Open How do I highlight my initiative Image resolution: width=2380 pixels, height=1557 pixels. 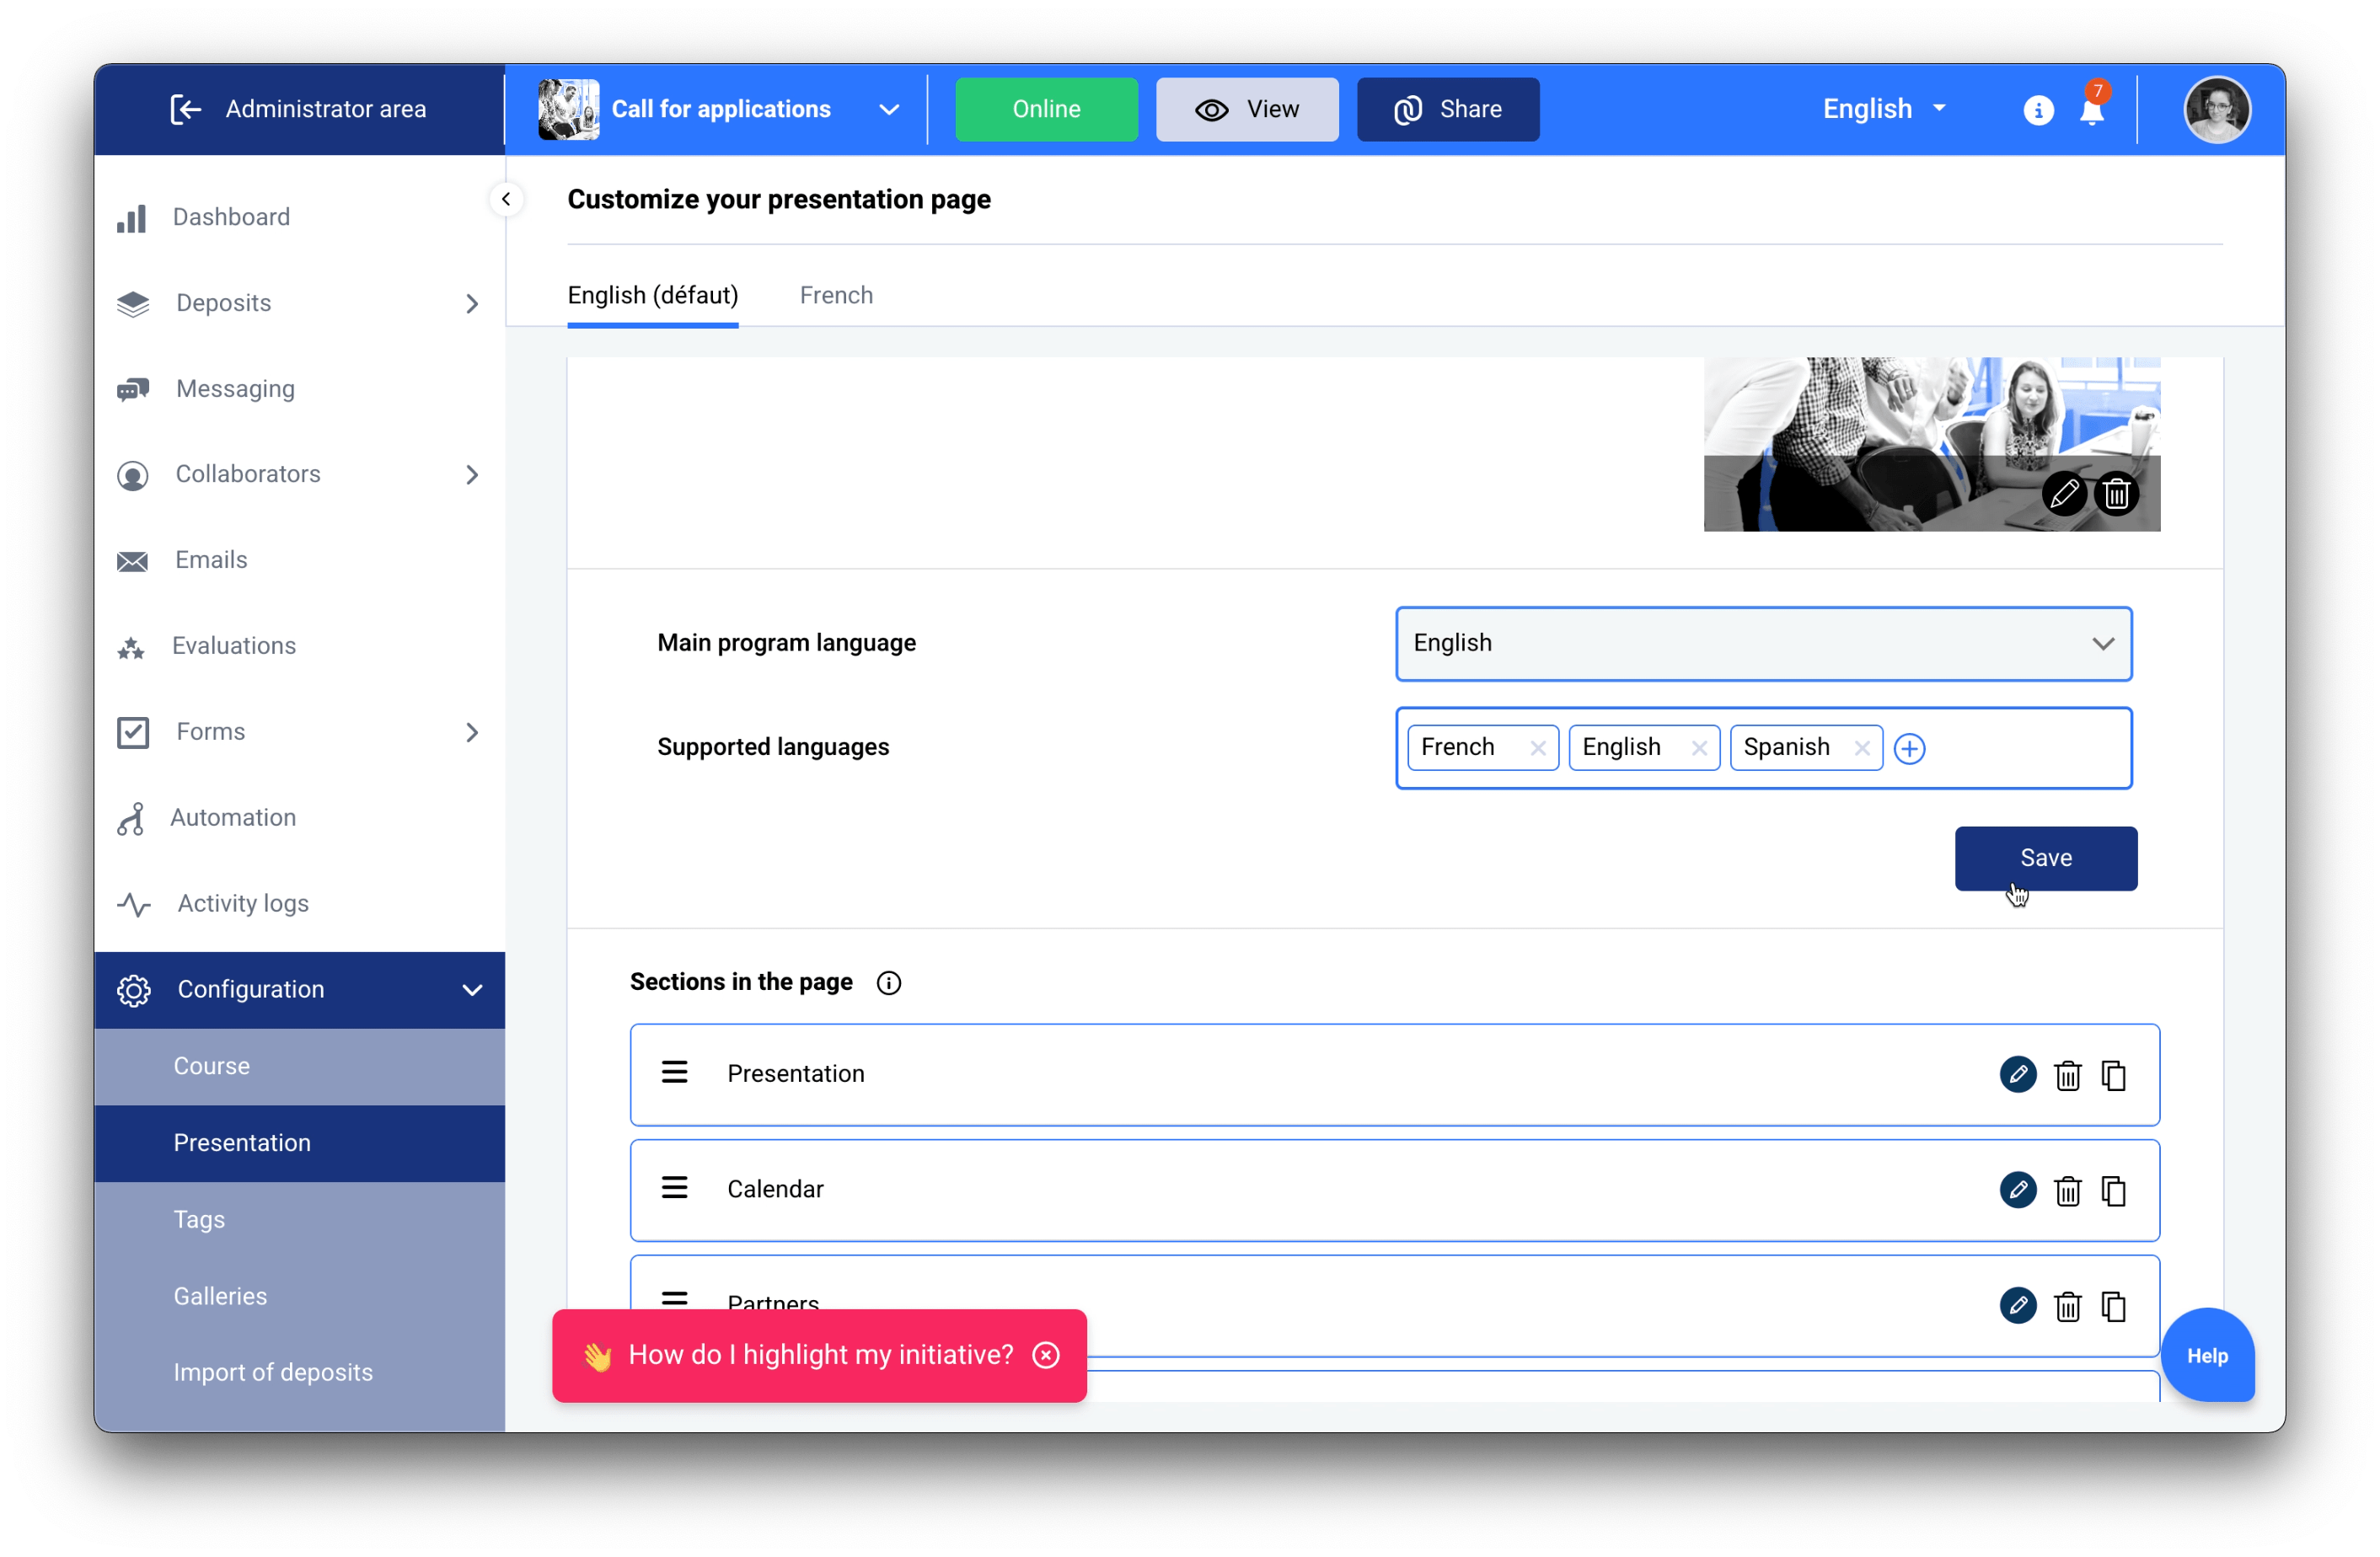click(820, 1355)
